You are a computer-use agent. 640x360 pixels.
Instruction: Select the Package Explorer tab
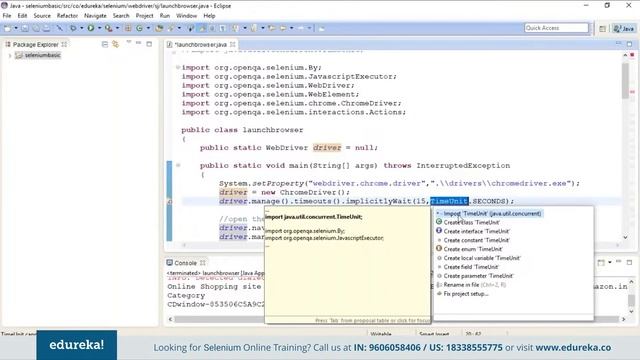(35, 44)
